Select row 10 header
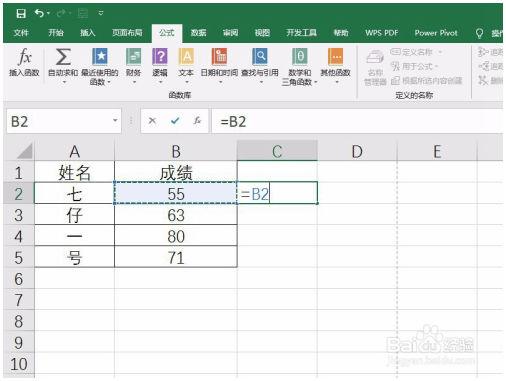This screenshot has height=381, width=506. coord(19,364)
